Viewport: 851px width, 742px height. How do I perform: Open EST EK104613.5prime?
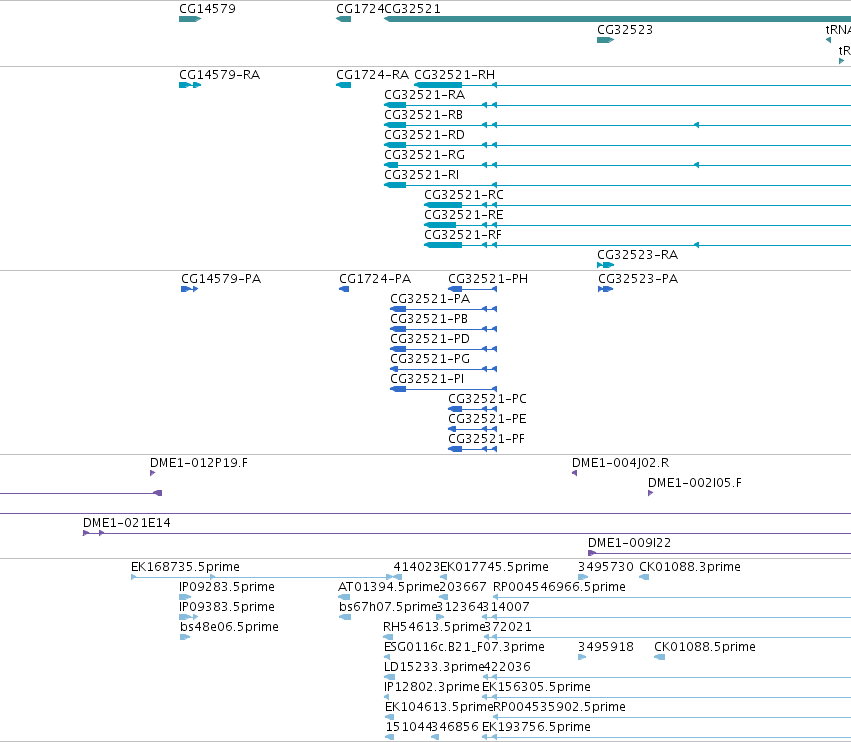(439, 708)
